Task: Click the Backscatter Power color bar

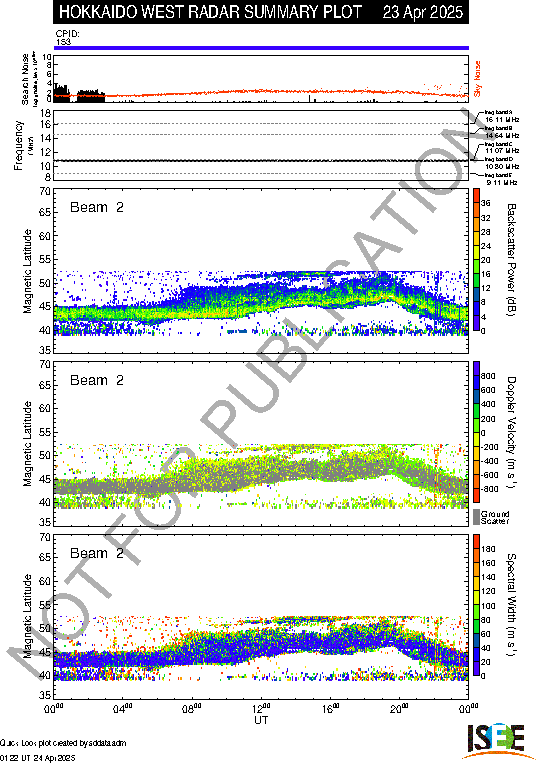Action: point(476,260)
